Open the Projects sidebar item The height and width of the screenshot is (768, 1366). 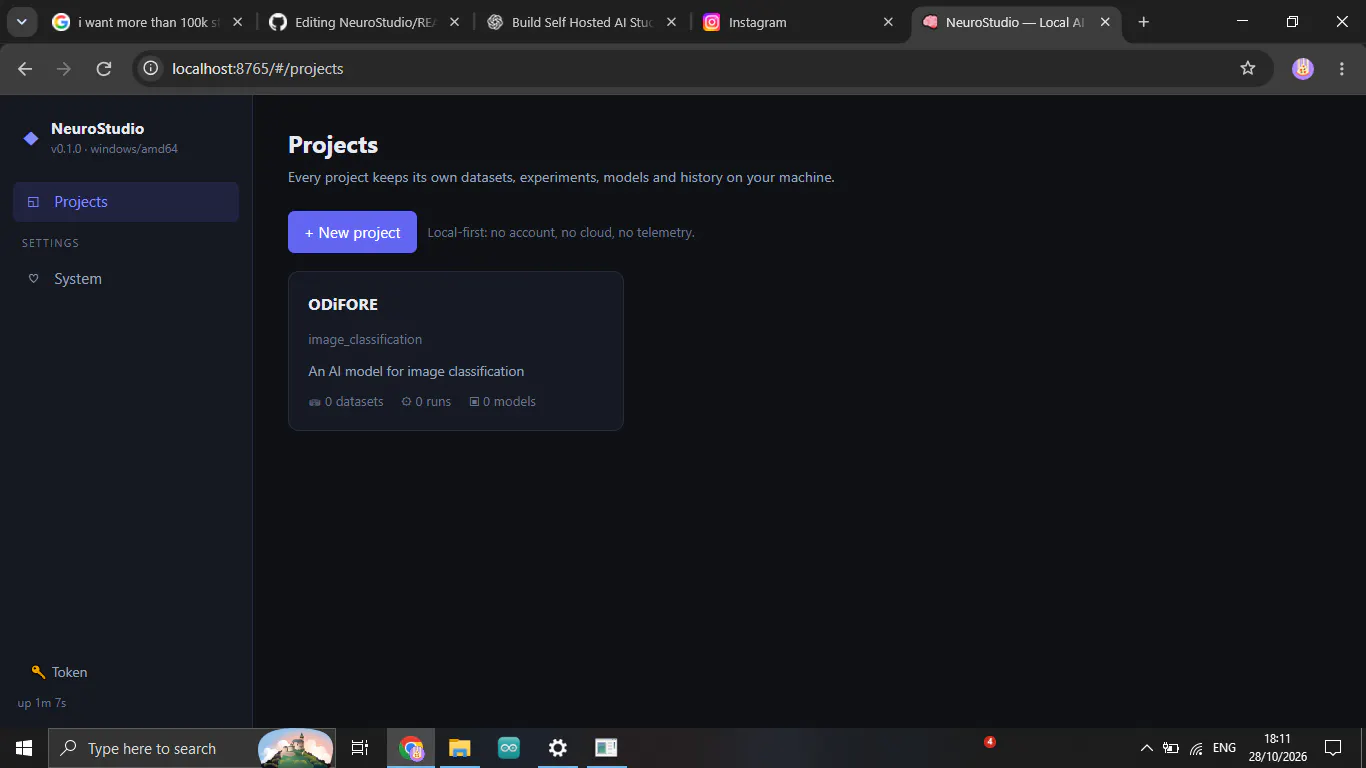(x=126, y=201)
